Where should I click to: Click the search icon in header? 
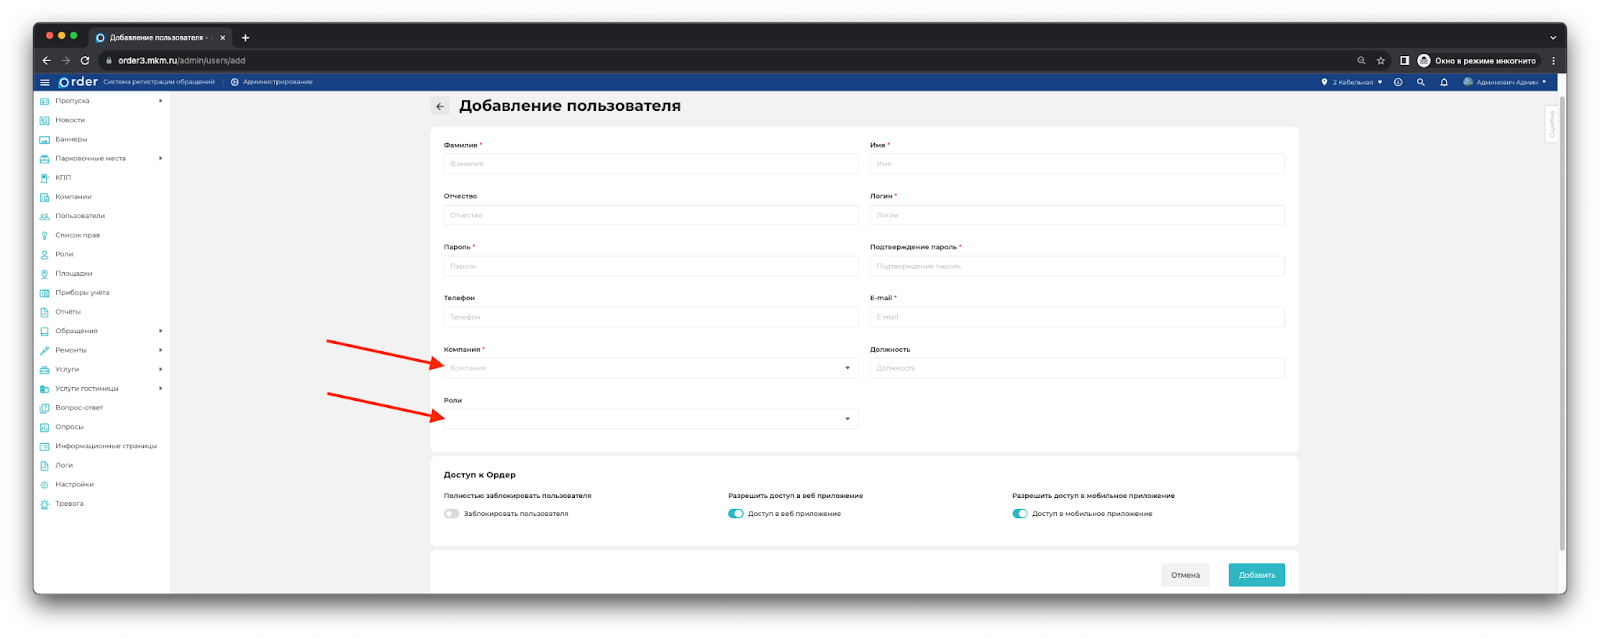pos(1420,82)
